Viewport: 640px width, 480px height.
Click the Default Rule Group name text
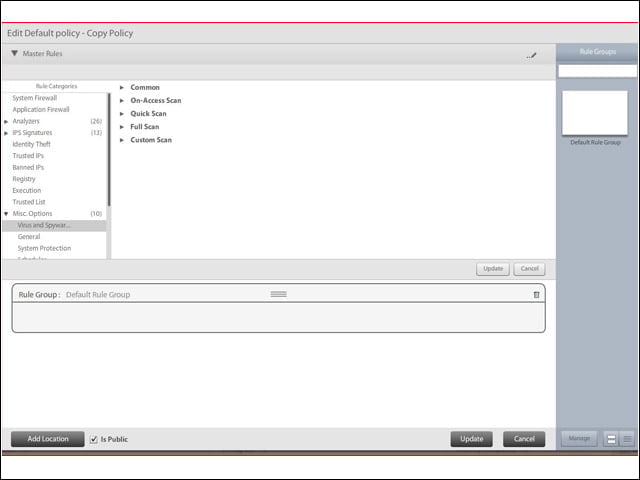click(98, 294)
